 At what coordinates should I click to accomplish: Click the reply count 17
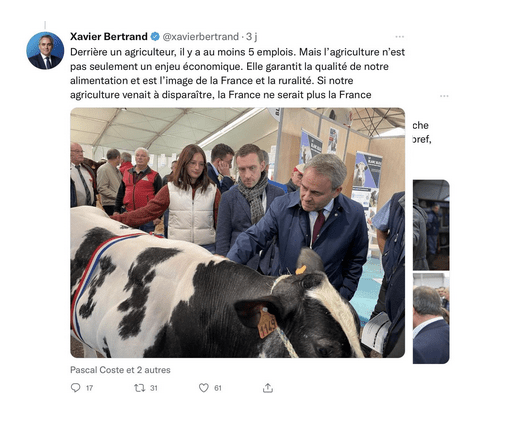coord(89,388)
